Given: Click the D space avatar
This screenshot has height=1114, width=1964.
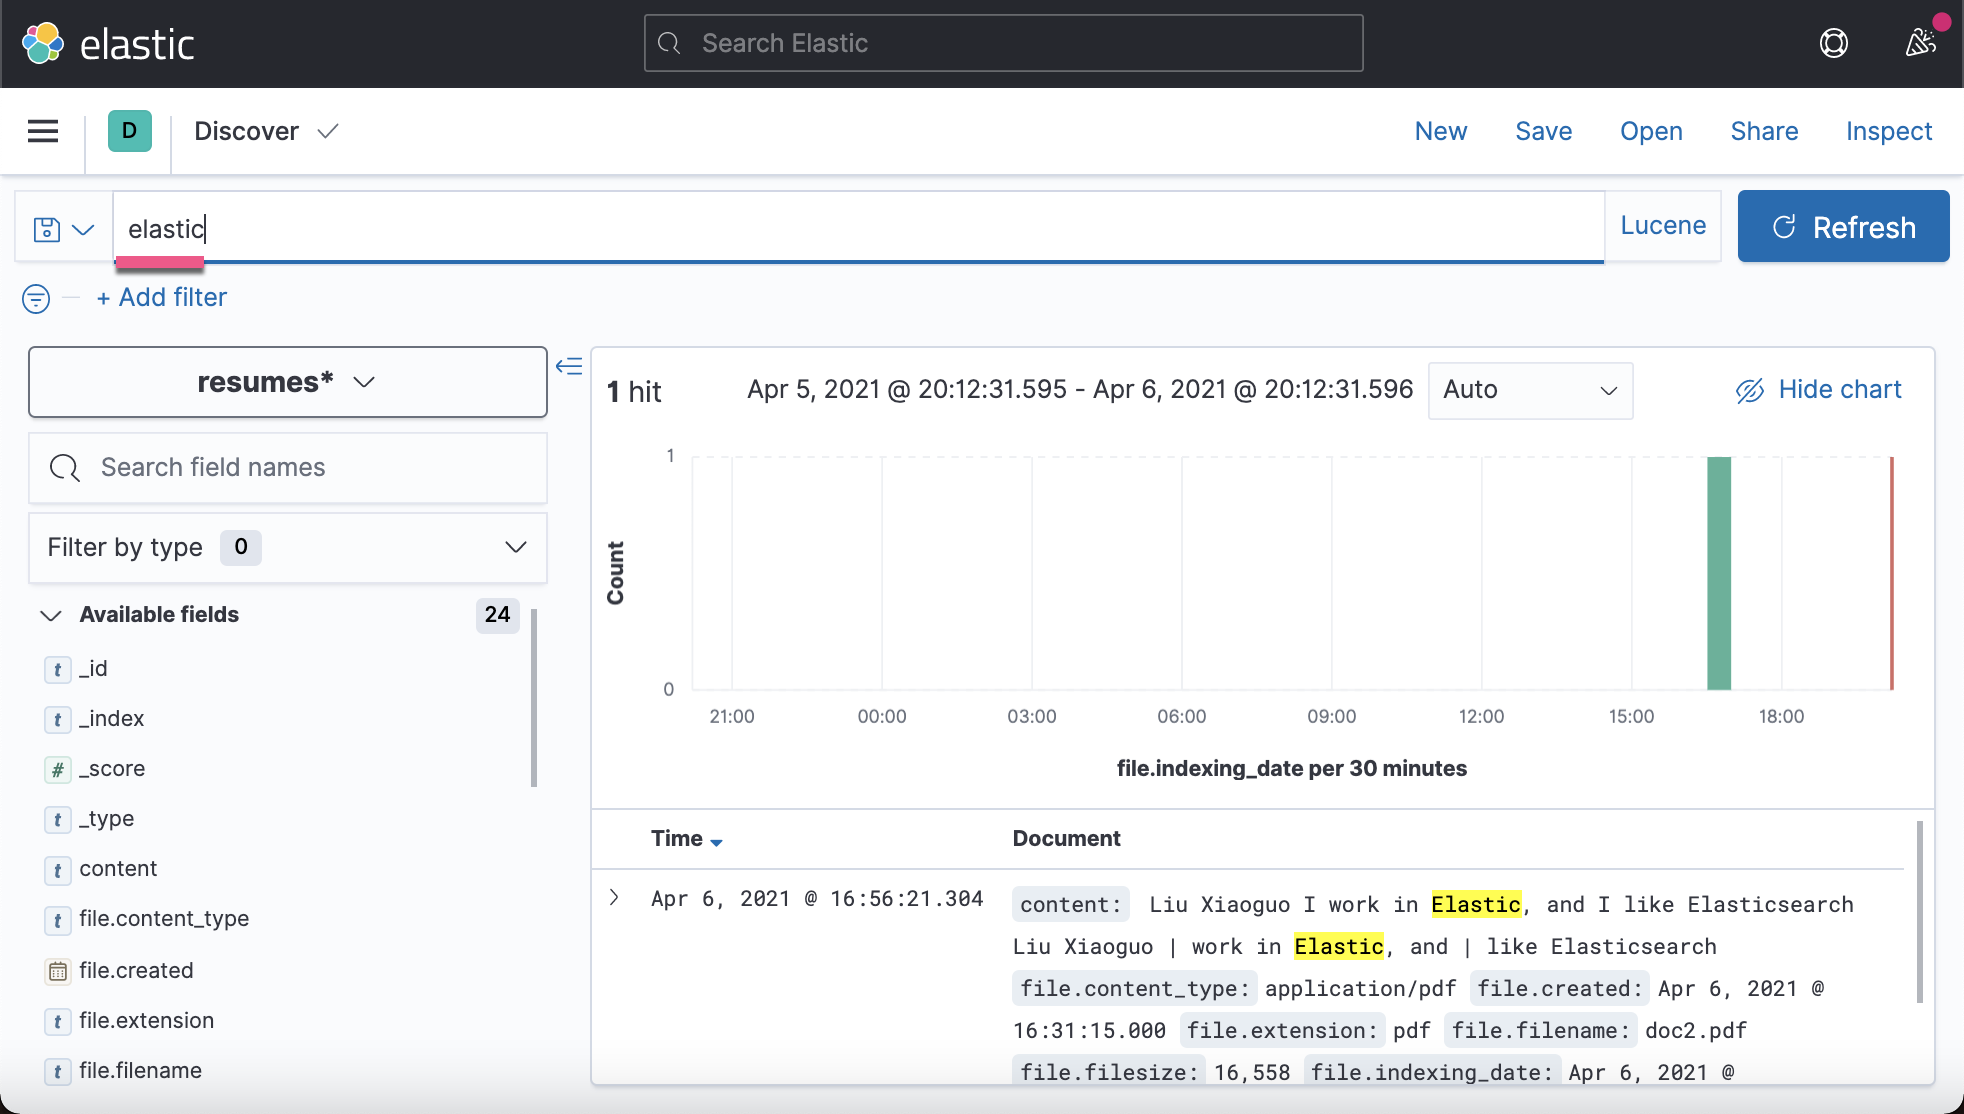Looking at the screenshot, I should 129,131.
